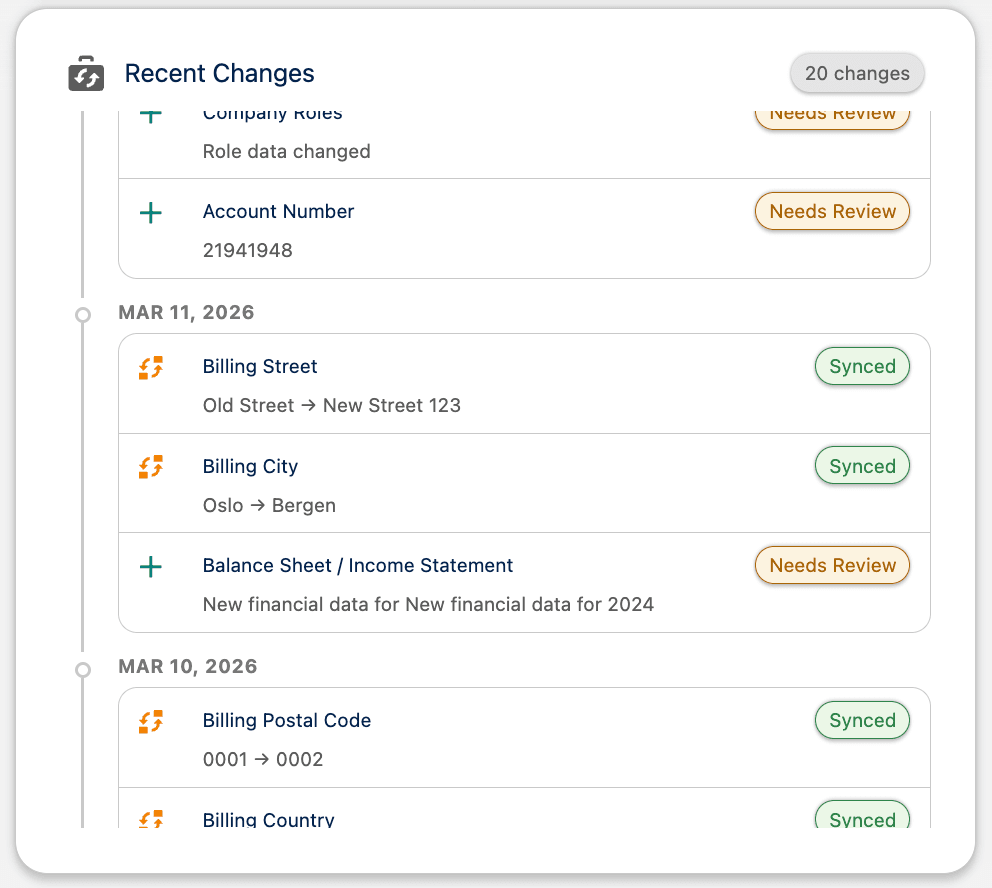Open the 20 changes counter
992x888 pixels.
(x=856, y=73)
